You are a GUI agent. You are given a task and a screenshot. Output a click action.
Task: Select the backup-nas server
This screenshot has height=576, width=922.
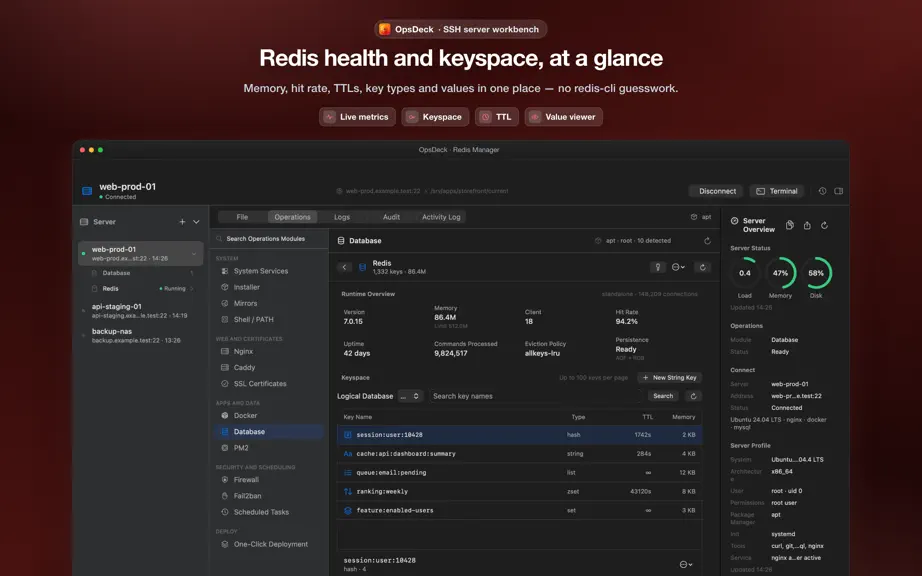click(141, 336)
